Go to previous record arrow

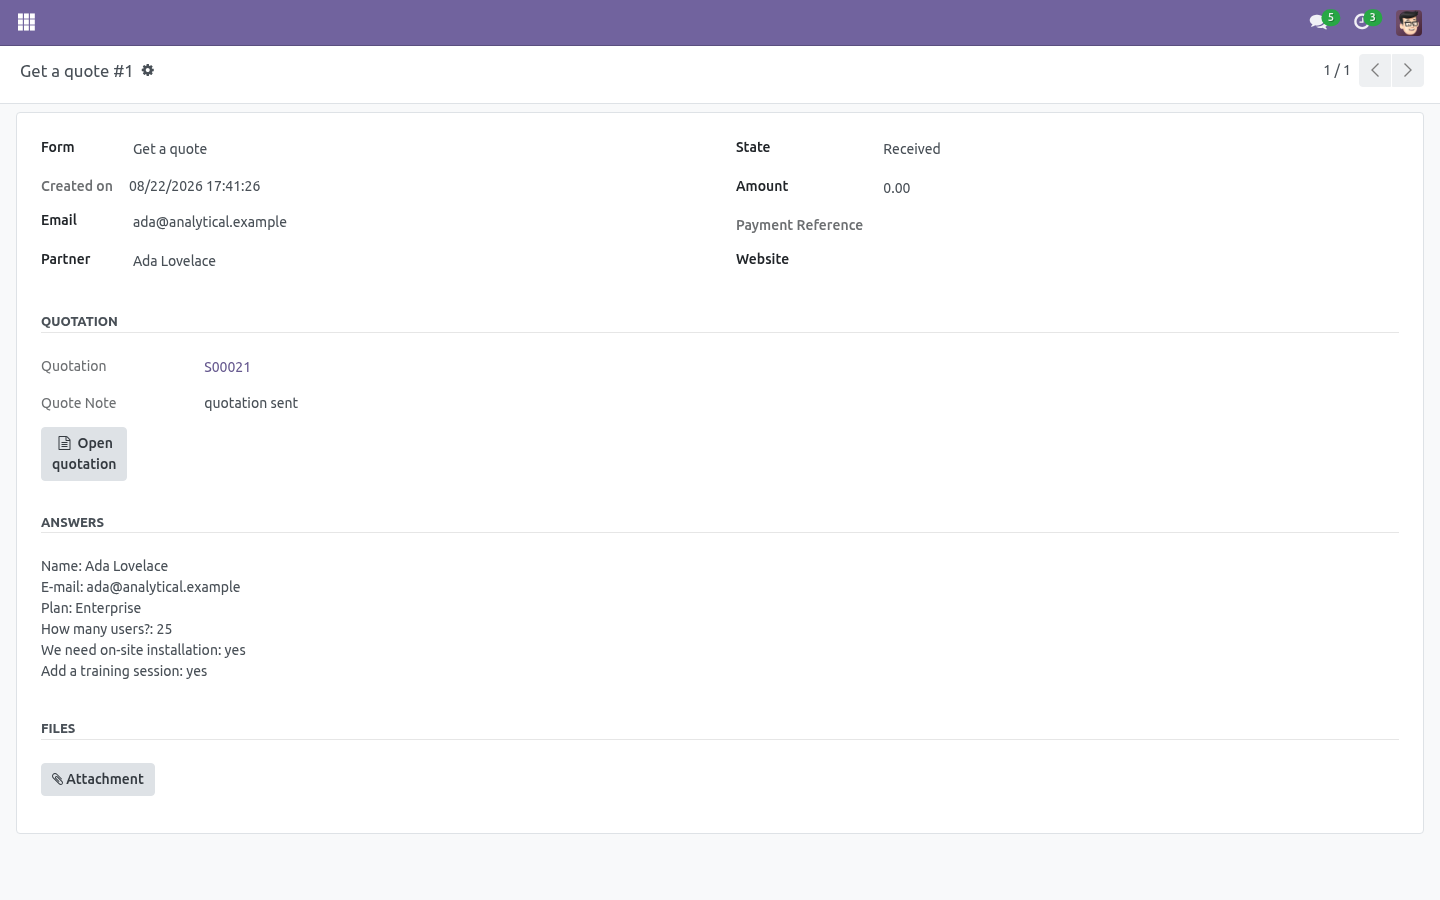[x=1375, y=70]
